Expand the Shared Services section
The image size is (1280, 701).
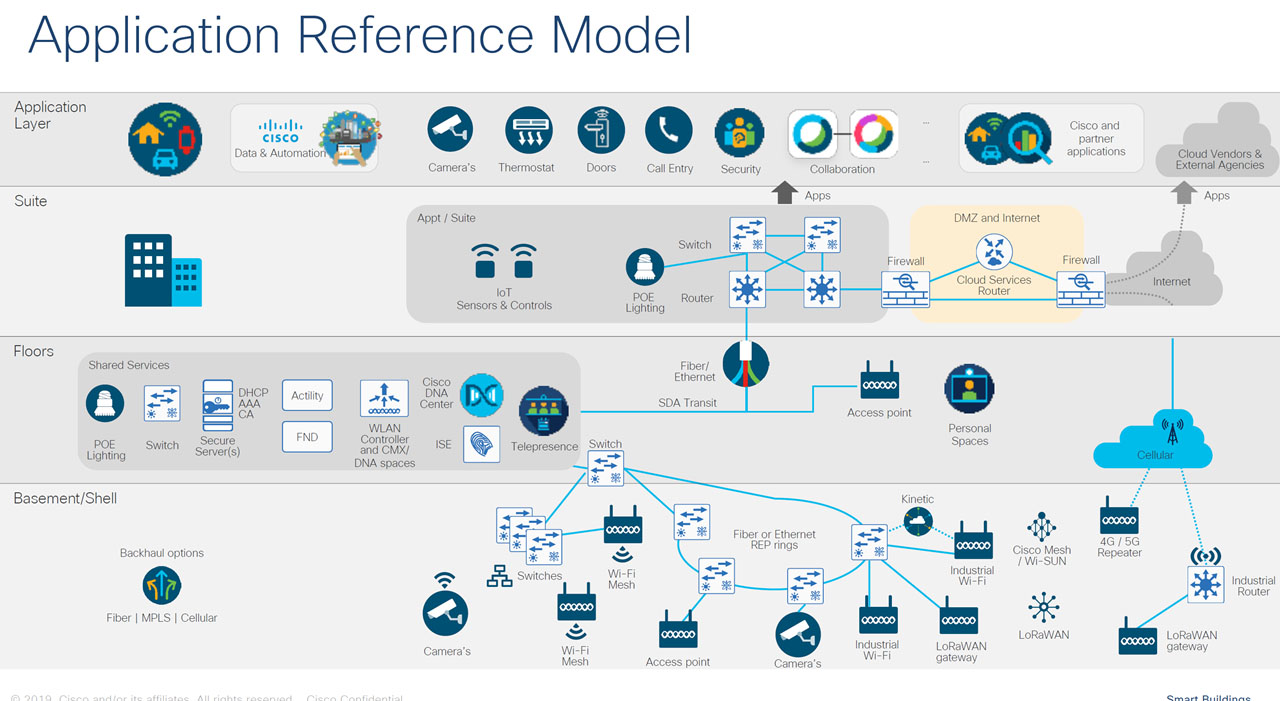[x=128, y=365]
